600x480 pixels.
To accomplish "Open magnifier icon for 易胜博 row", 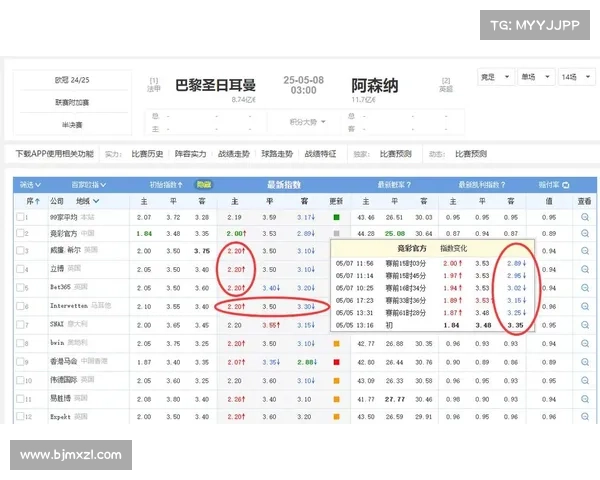I will click(585, 399).
